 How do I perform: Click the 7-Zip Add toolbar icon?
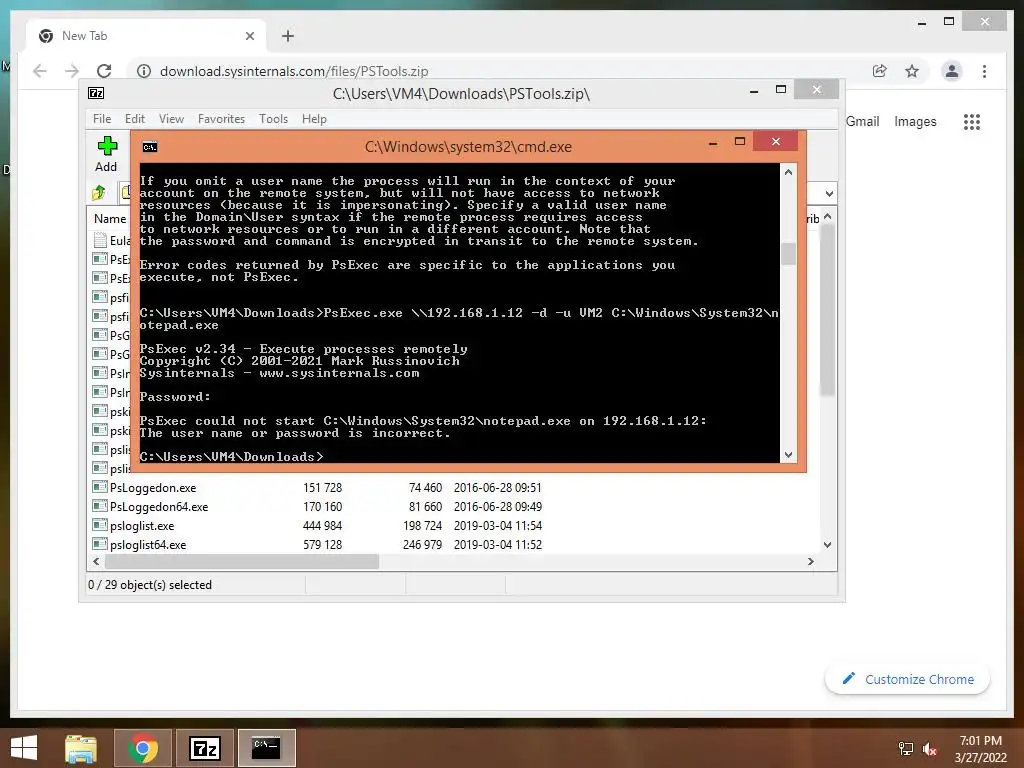(106, 146)
